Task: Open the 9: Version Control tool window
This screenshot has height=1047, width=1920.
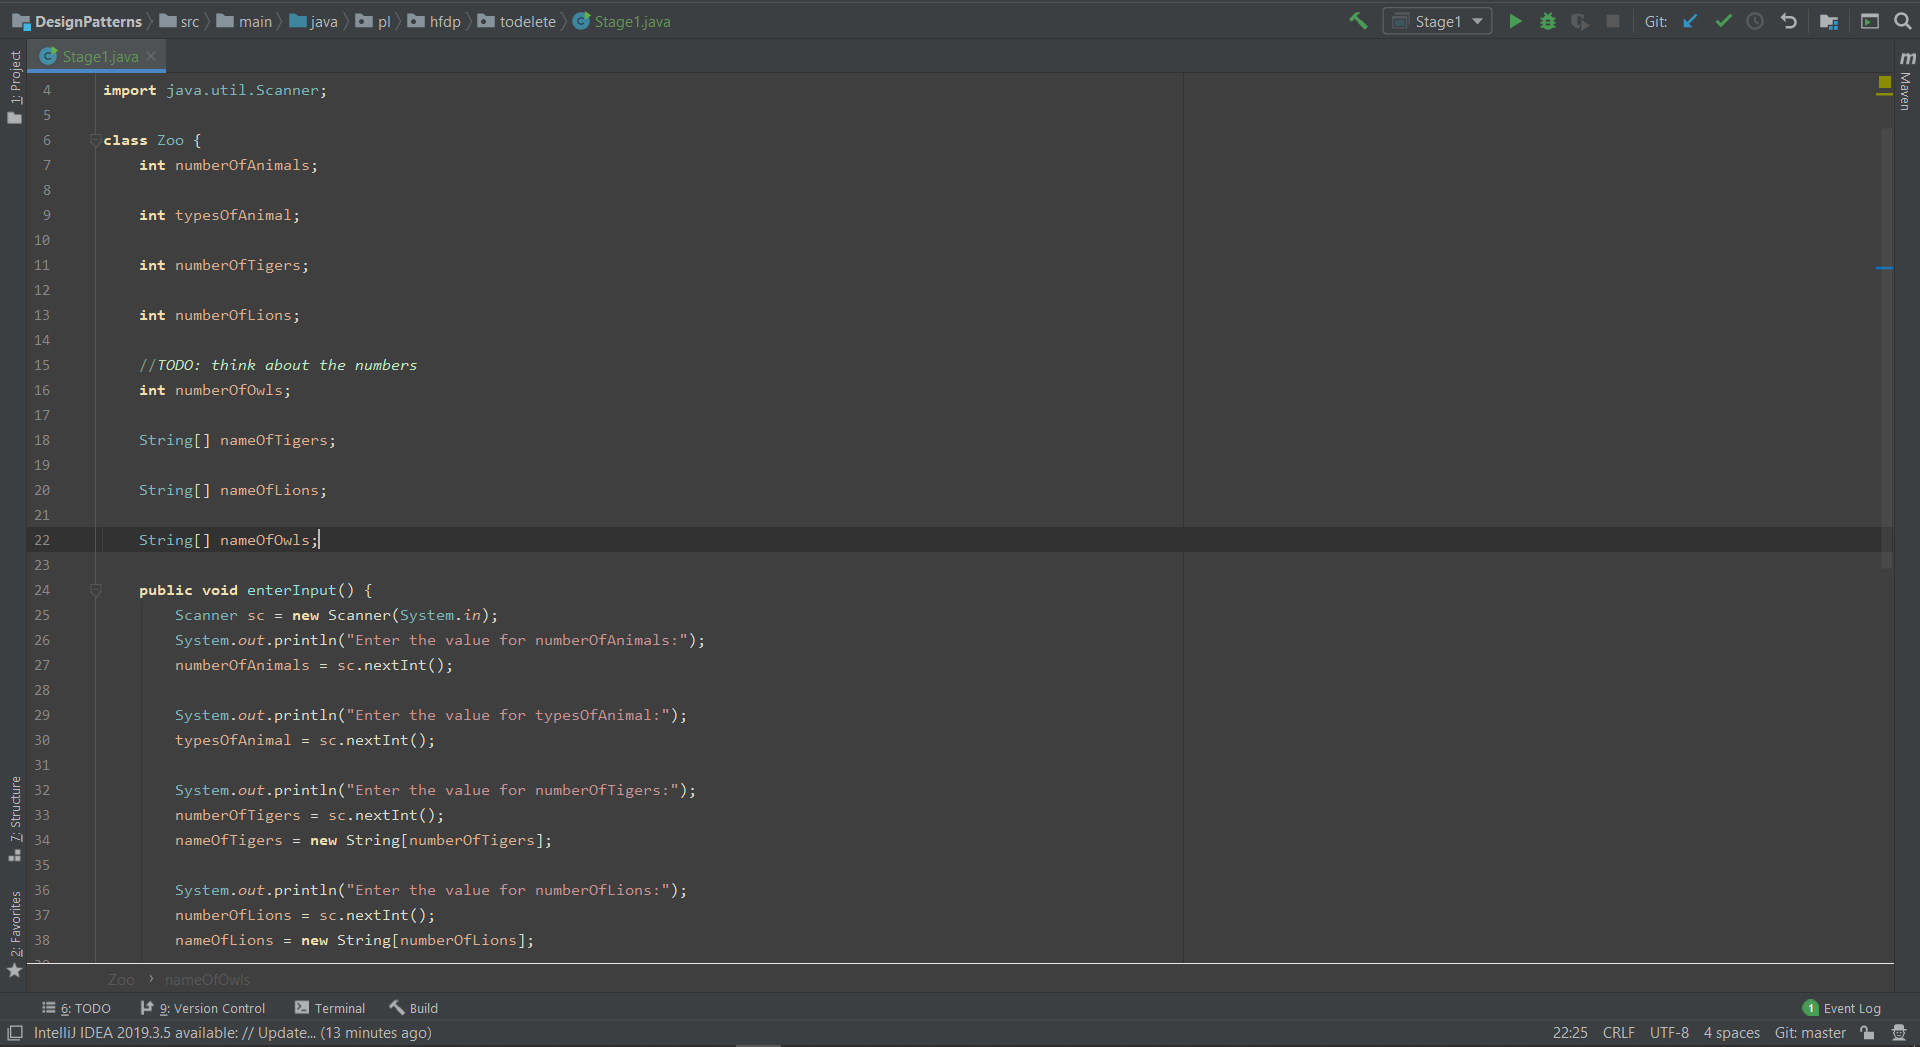Action: [x=203, y=1008]
